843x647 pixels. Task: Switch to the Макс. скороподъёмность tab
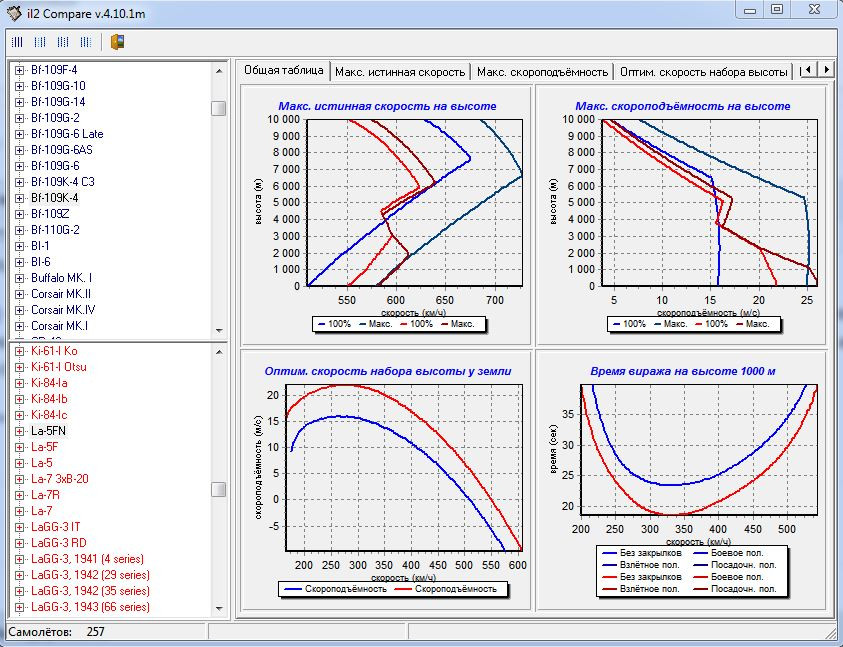(542, 72)
